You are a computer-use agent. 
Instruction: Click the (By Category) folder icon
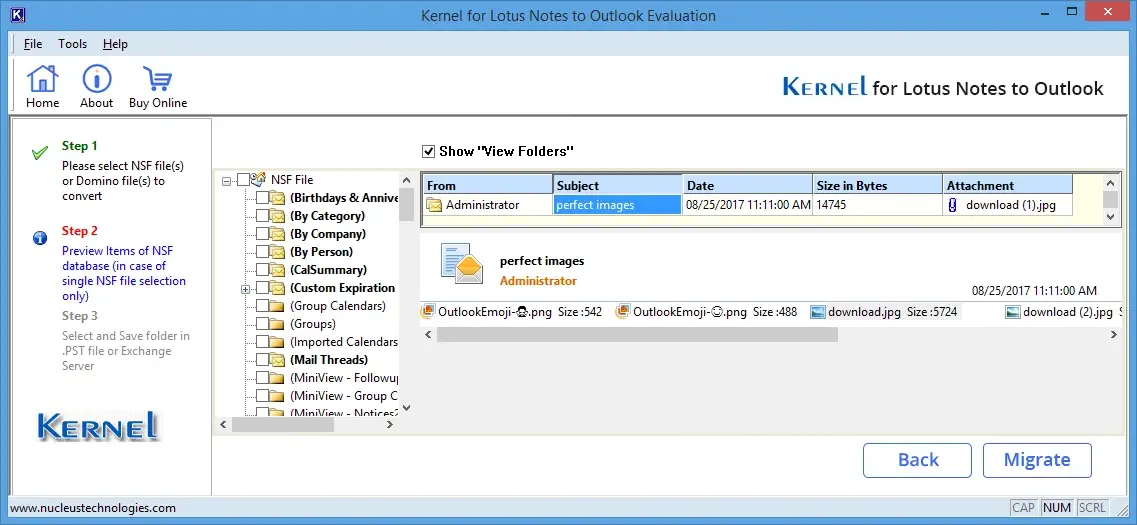click(277, 216)
